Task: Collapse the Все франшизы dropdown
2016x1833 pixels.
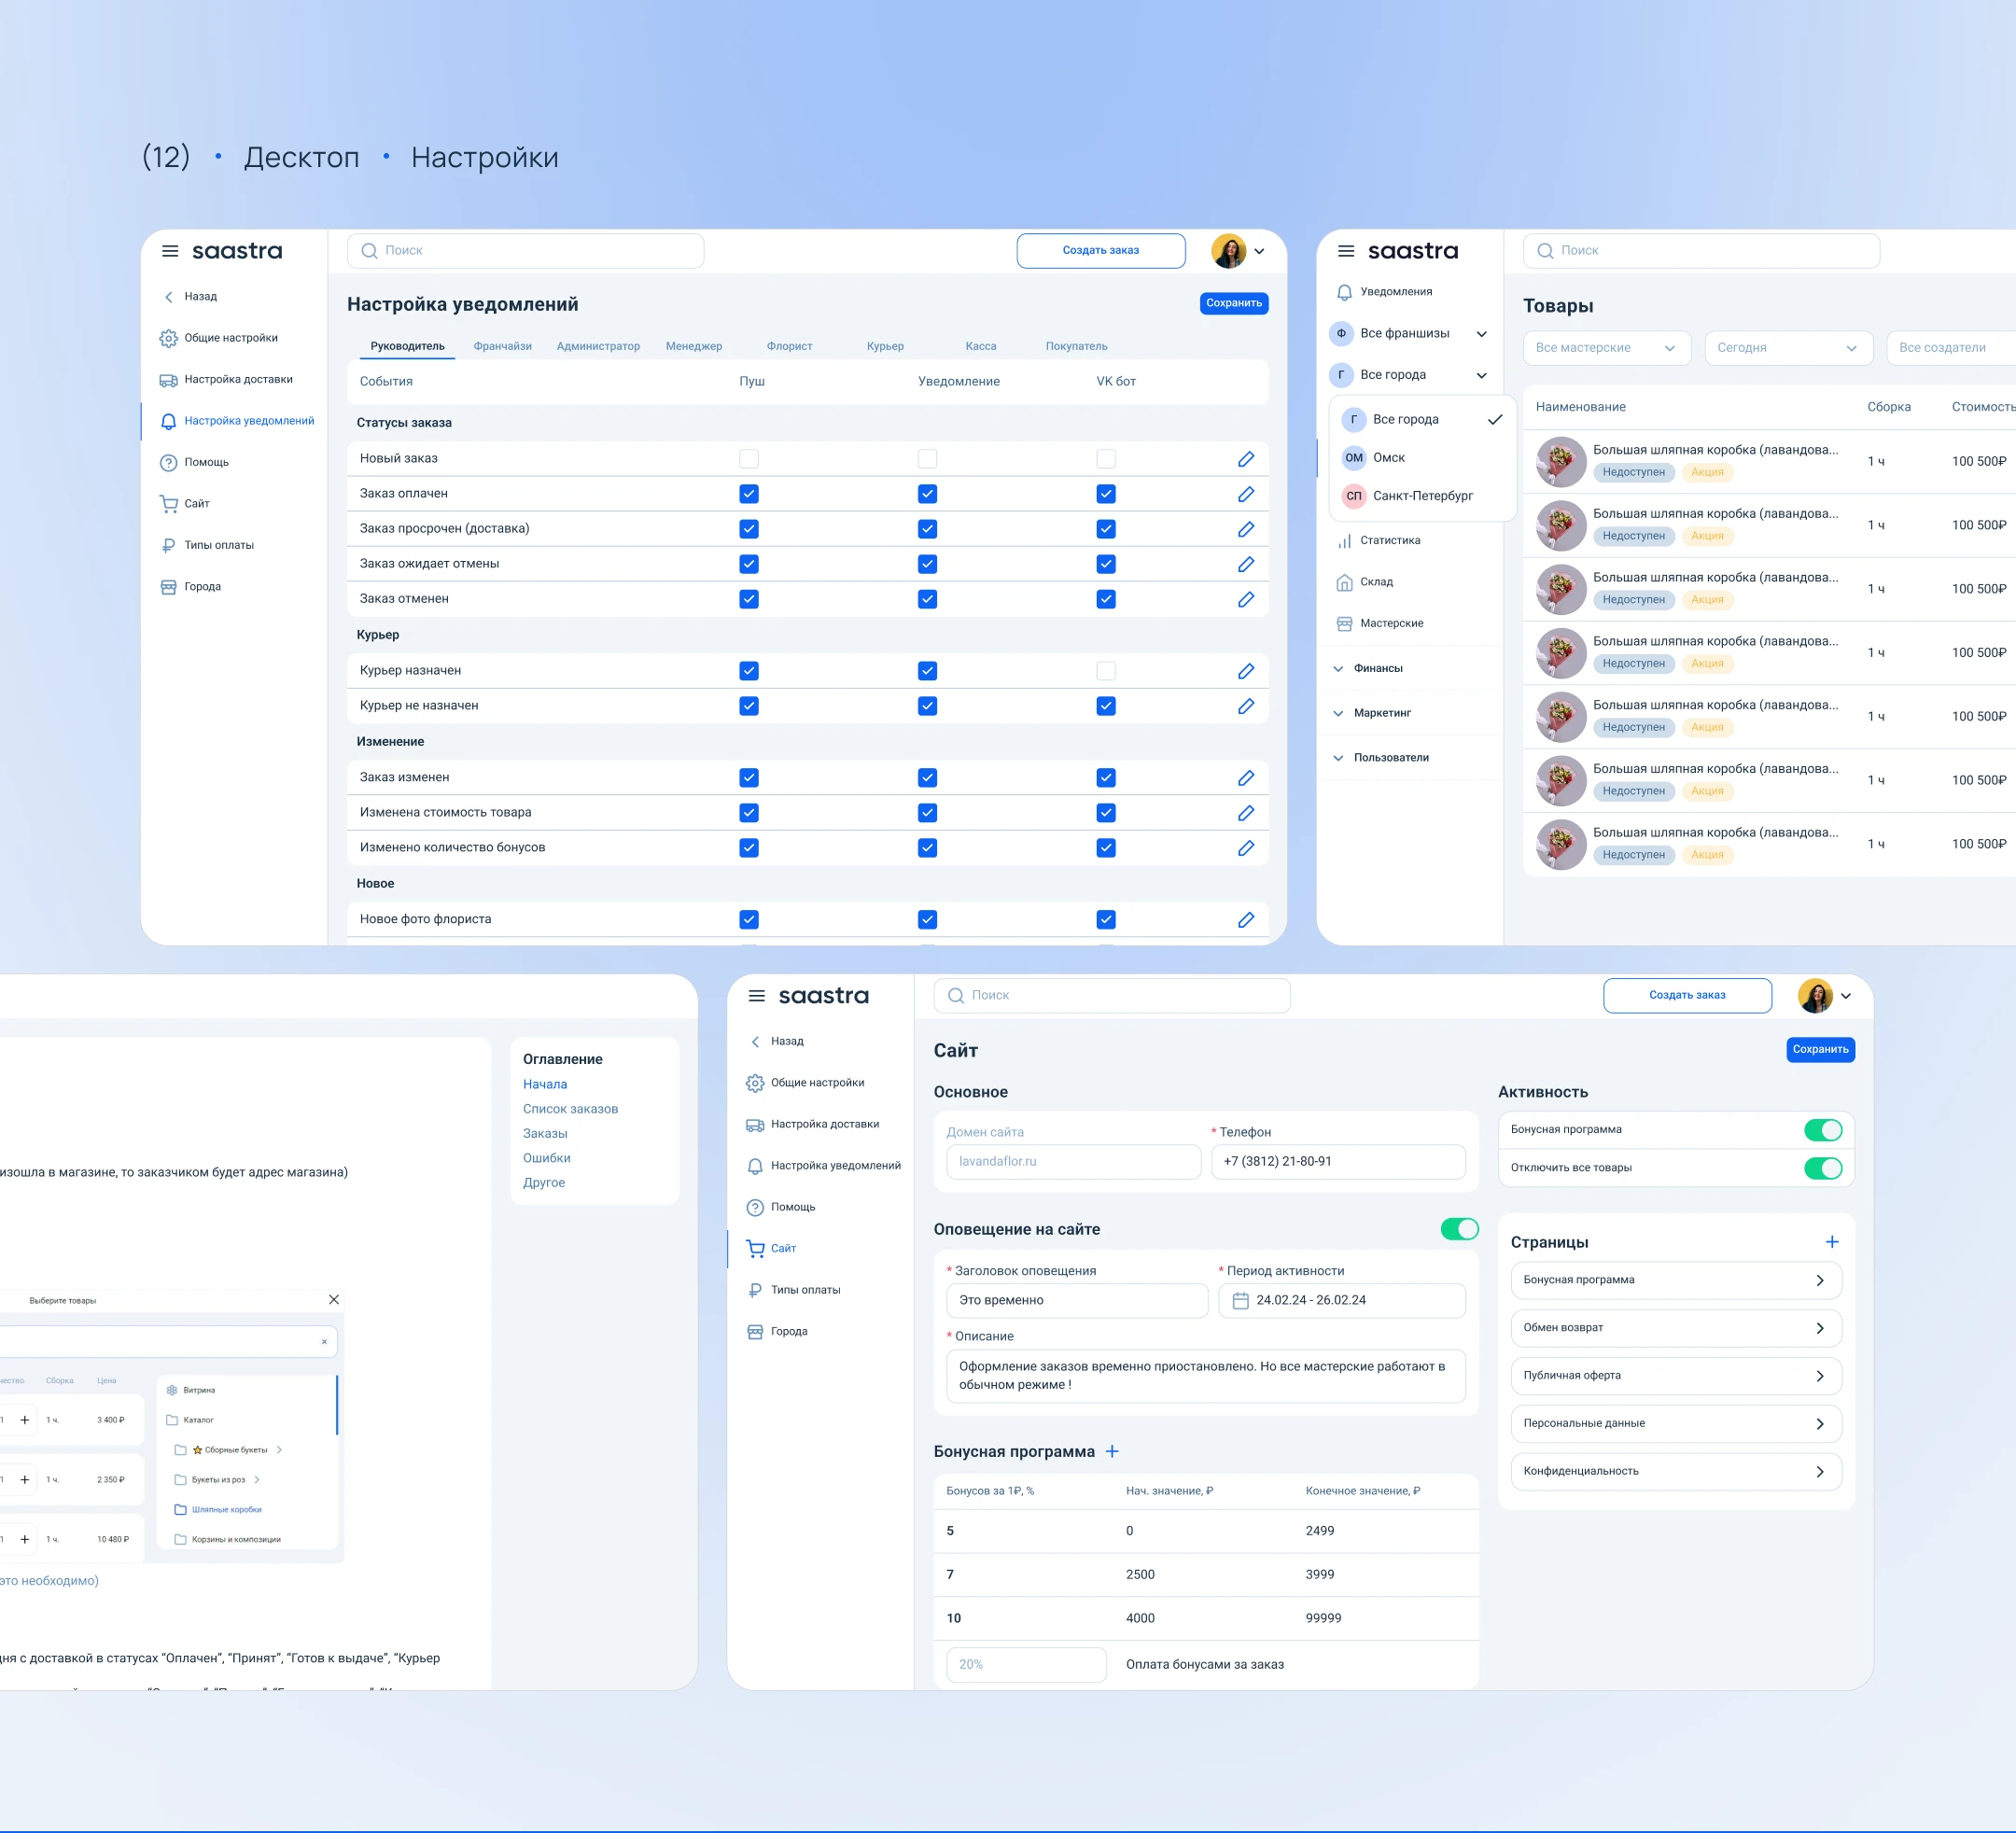Action: click(1481, 334)
